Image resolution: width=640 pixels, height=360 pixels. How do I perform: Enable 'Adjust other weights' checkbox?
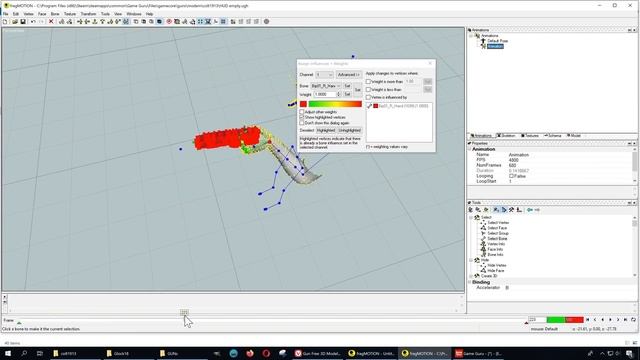(302, 112)
